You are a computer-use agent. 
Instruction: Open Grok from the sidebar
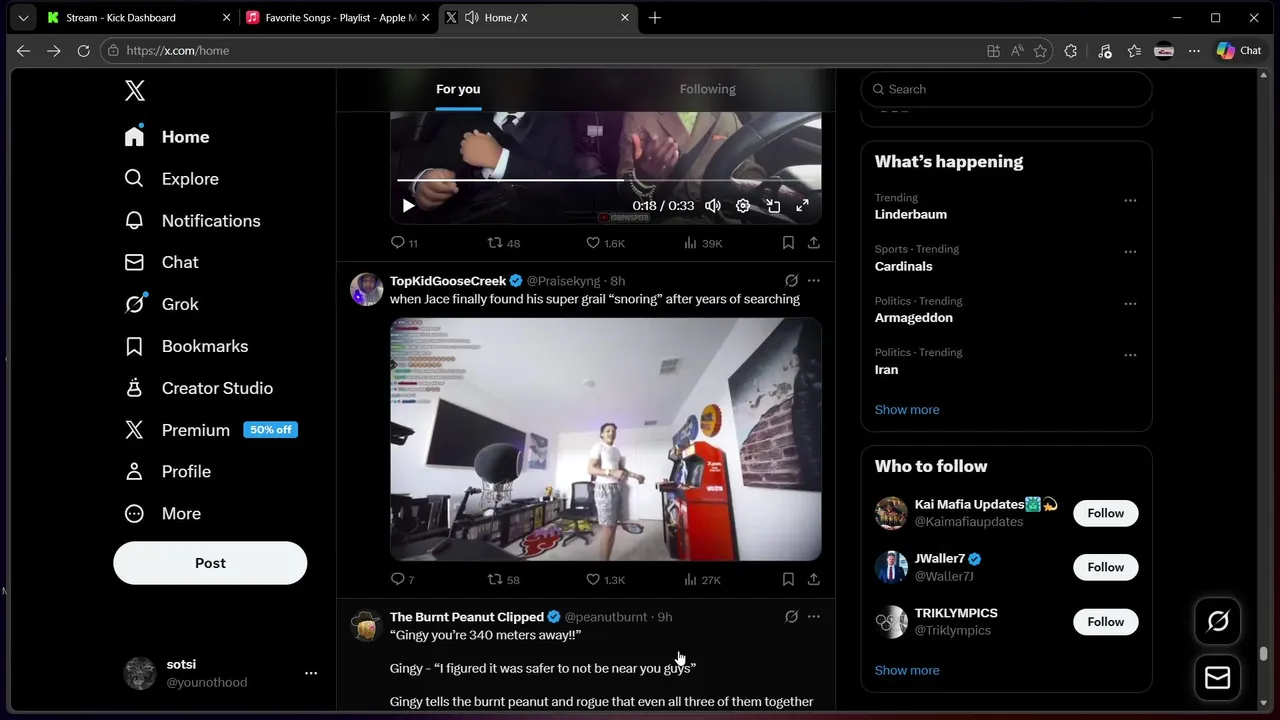tap(161, 304)
